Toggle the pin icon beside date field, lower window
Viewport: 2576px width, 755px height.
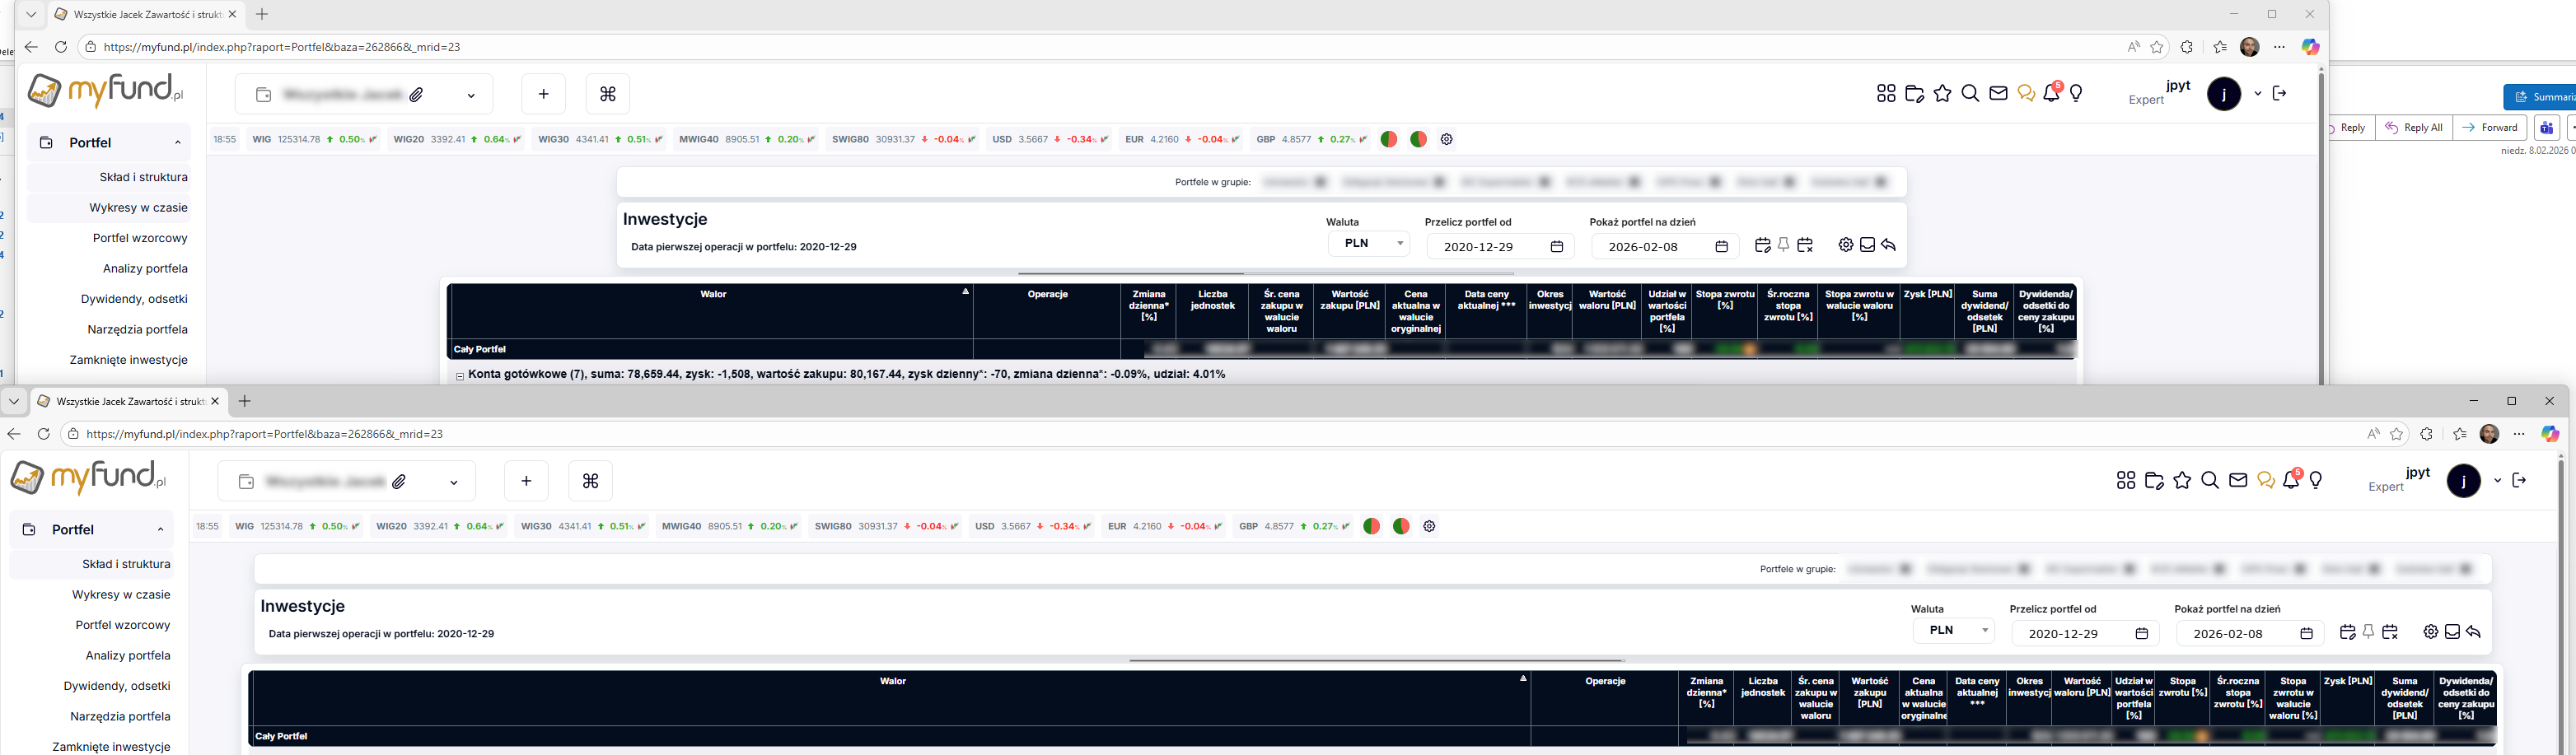[x=2368, y=632]
